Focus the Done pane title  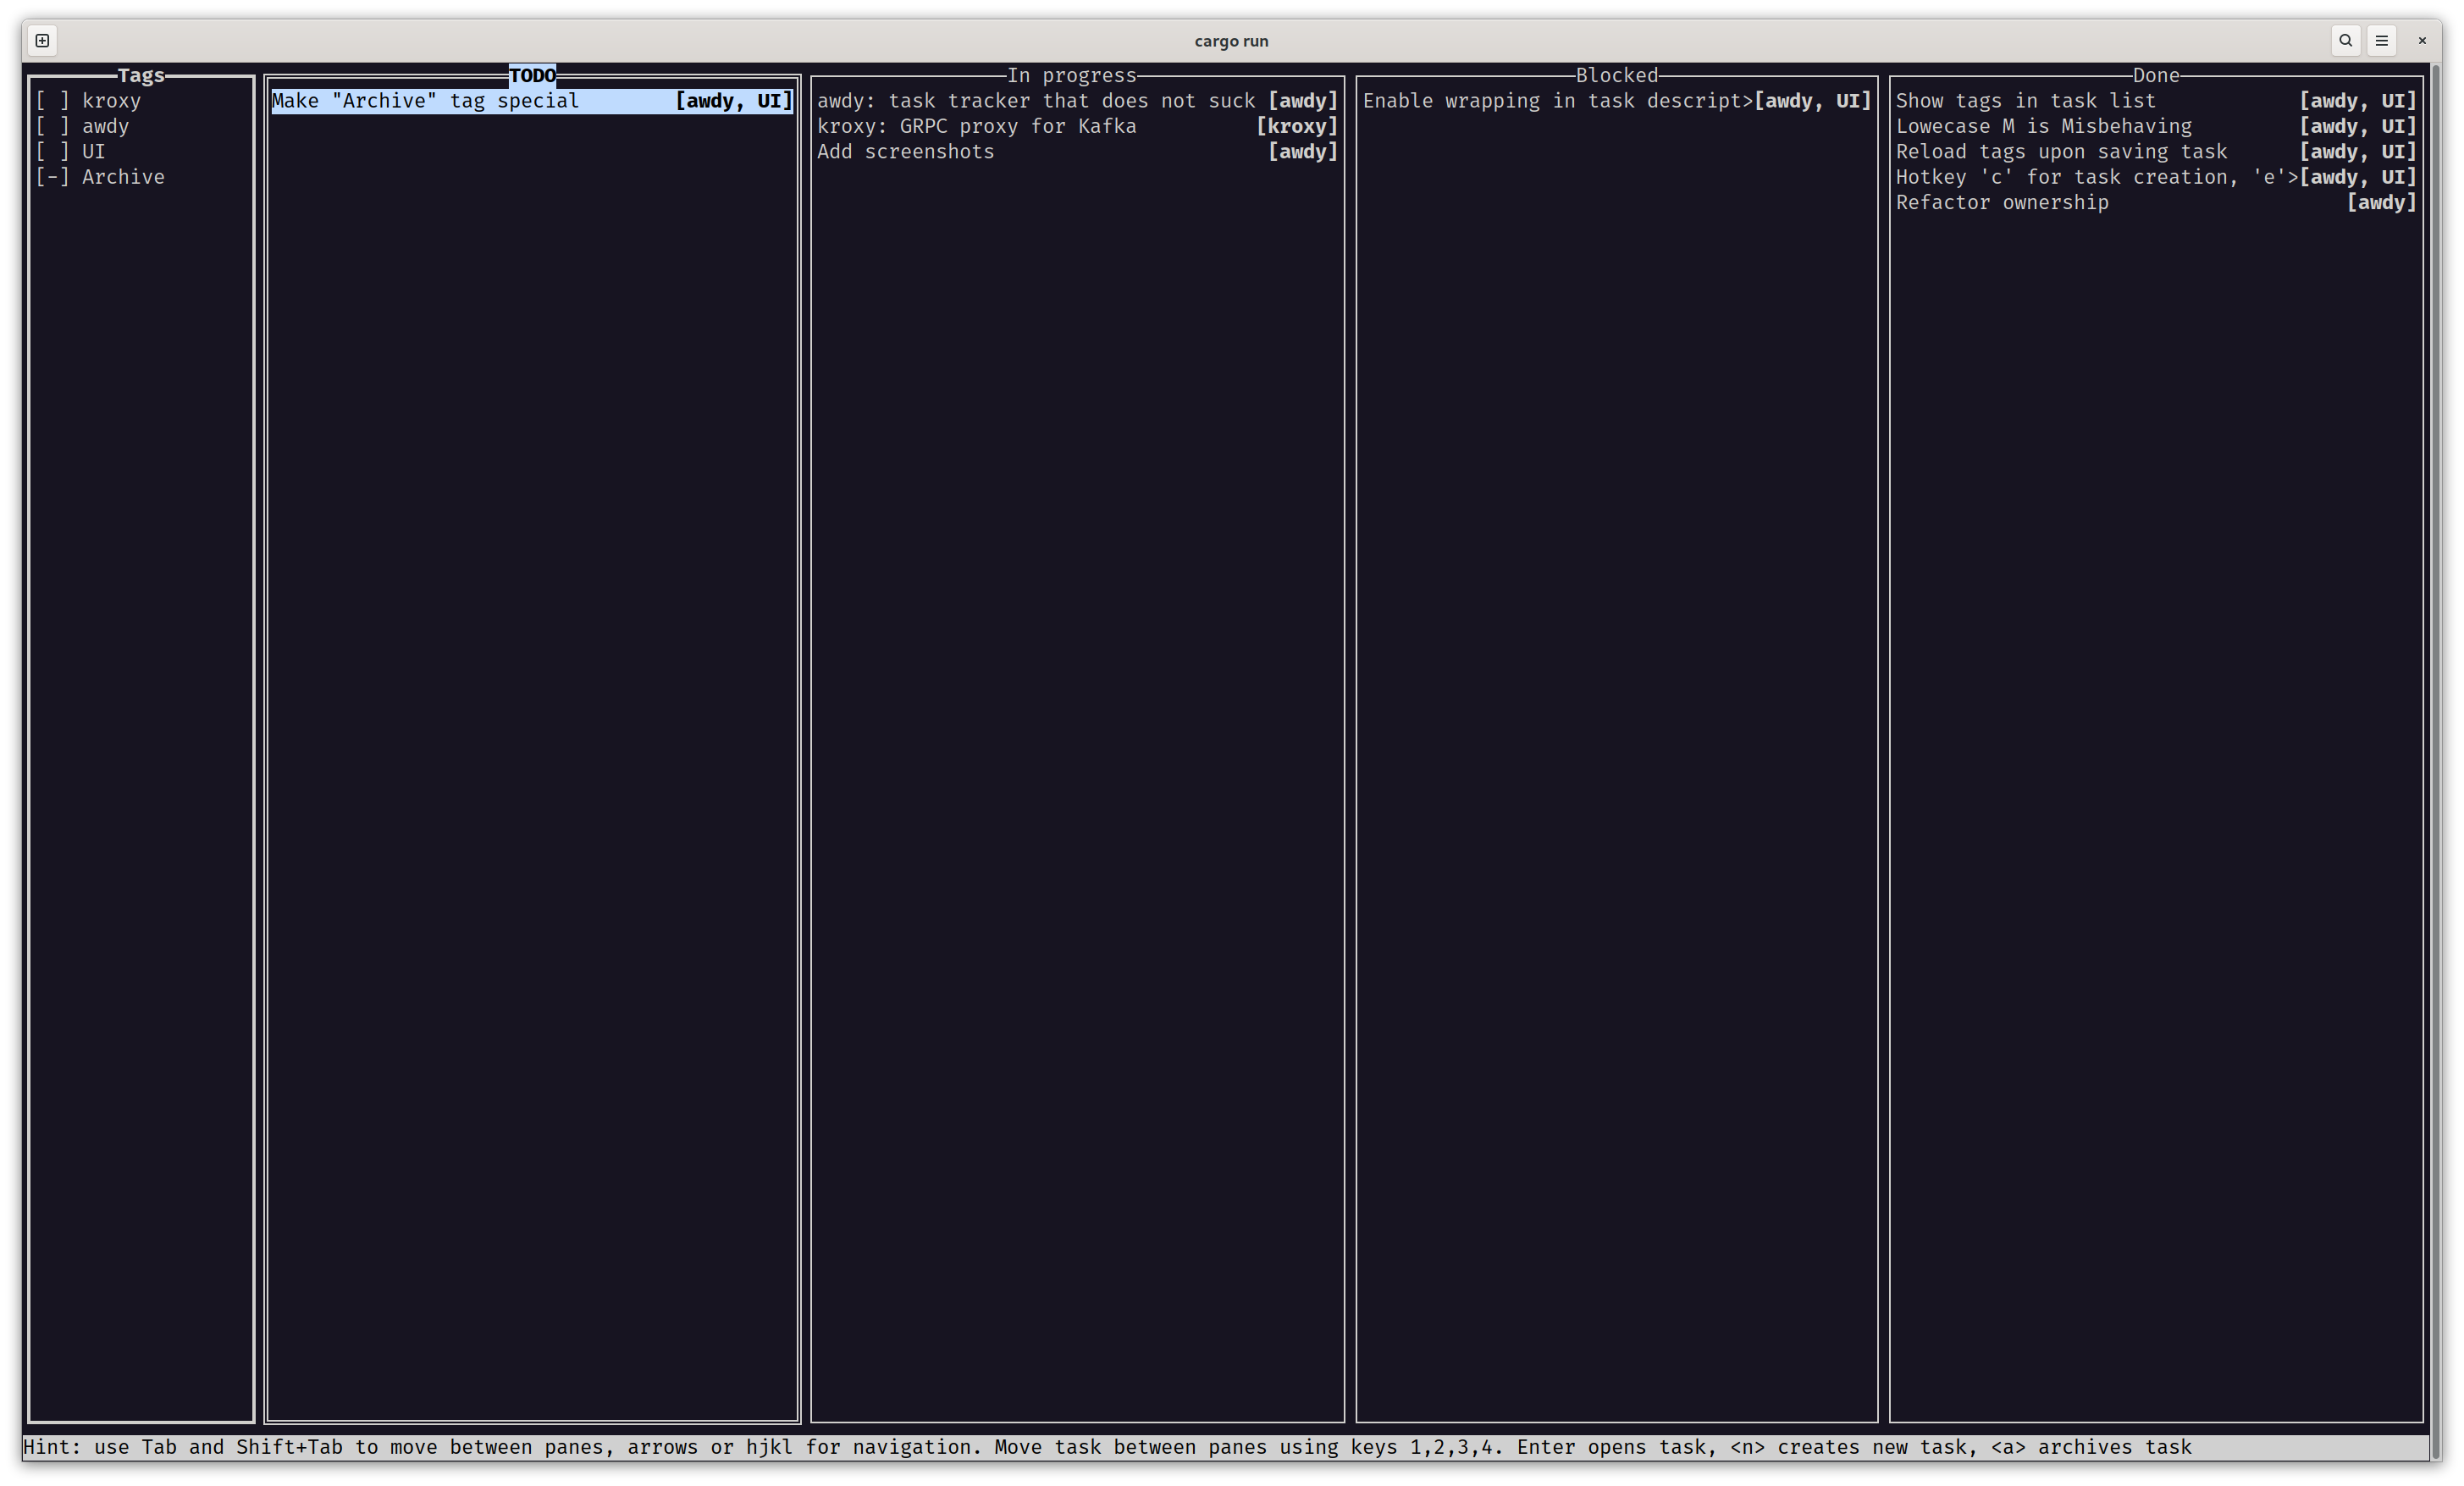click(2156, 75)
